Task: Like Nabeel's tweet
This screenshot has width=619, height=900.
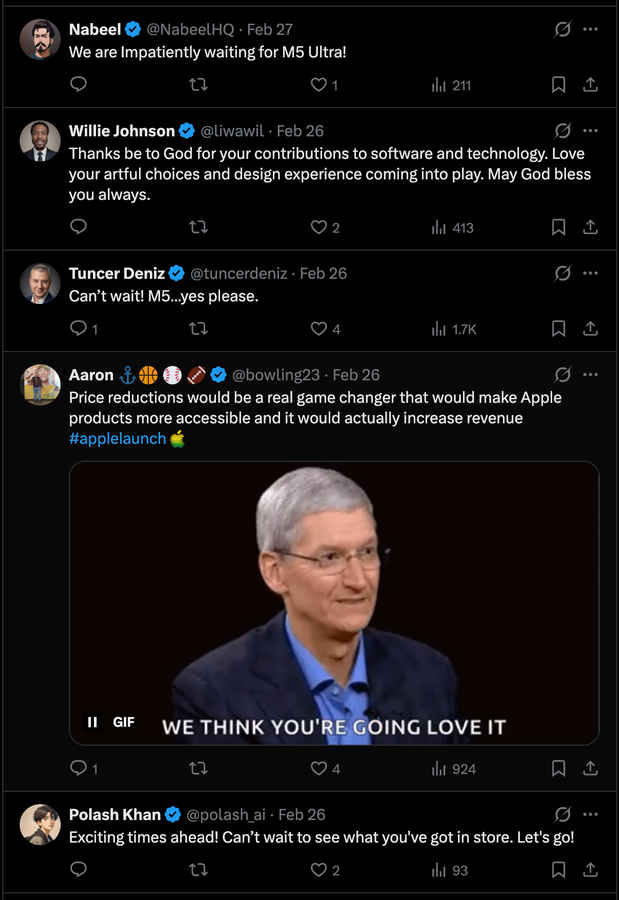Action: click(319, 85)
